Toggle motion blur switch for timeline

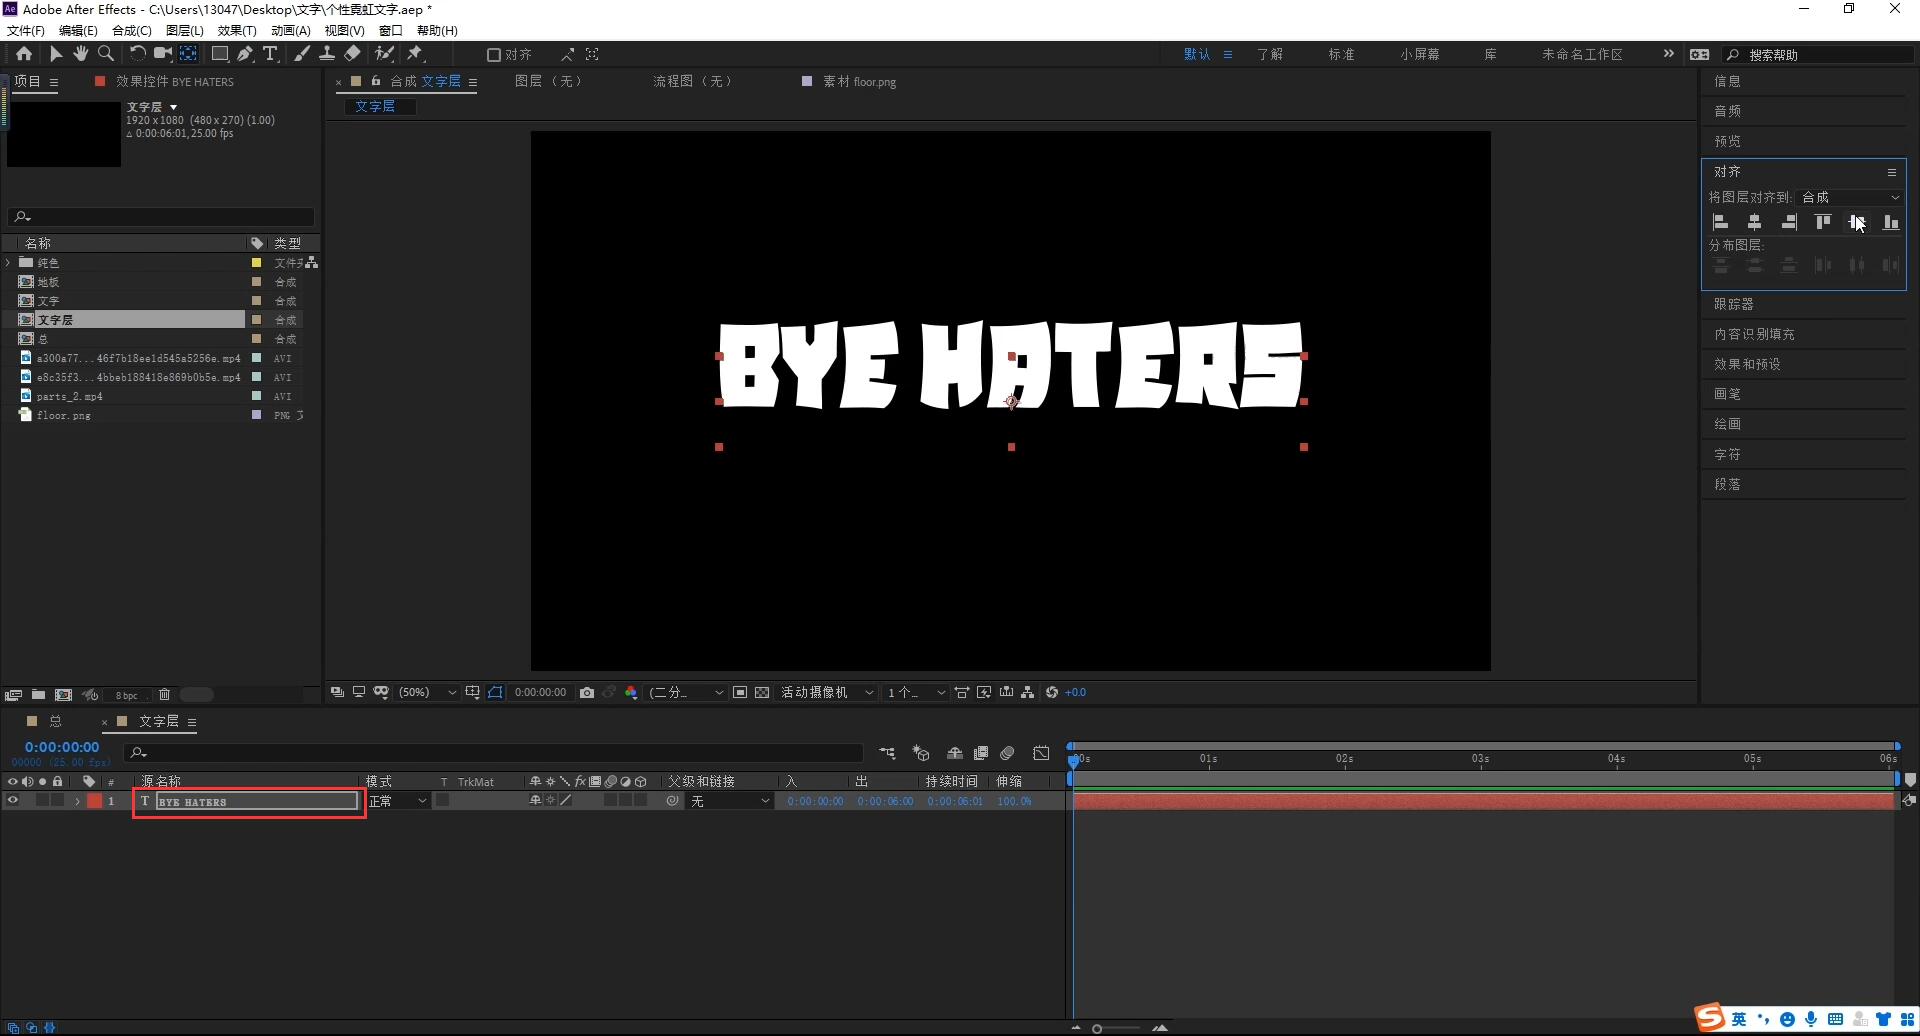(1007, 752)
